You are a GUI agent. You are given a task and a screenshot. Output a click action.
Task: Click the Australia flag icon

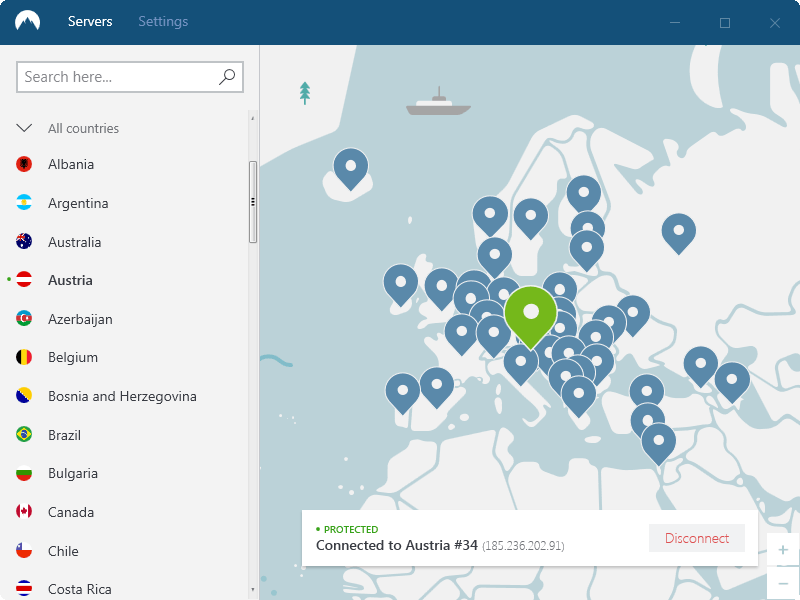pyautogui.click(x=24, y=242)
